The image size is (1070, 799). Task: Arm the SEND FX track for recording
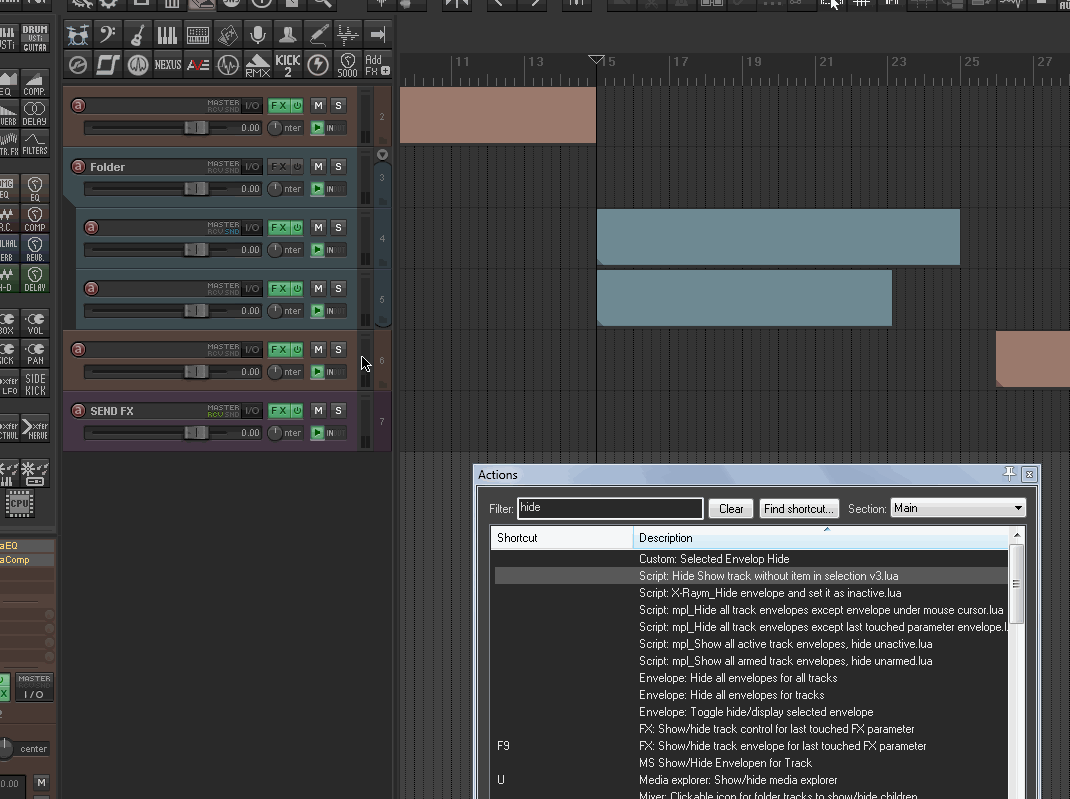tap(78, 411)
